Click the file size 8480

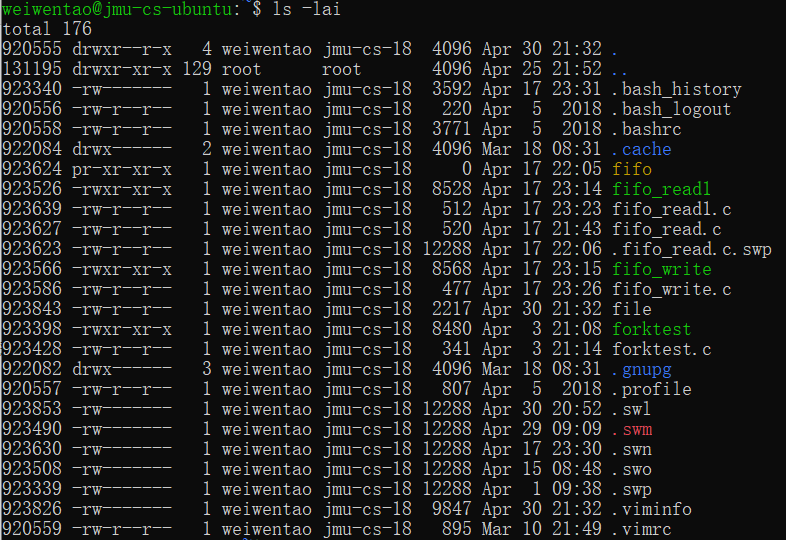[x=452, y=329]
